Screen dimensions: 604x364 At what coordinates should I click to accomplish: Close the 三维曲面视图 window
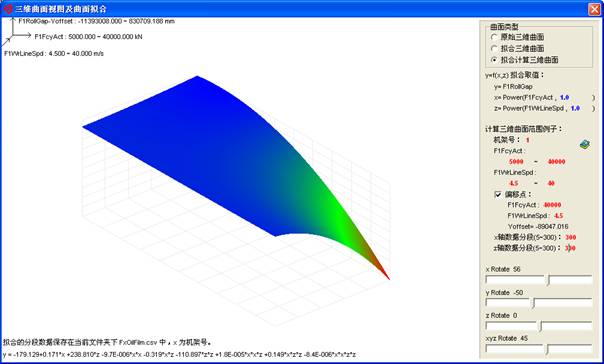(594, 9)
